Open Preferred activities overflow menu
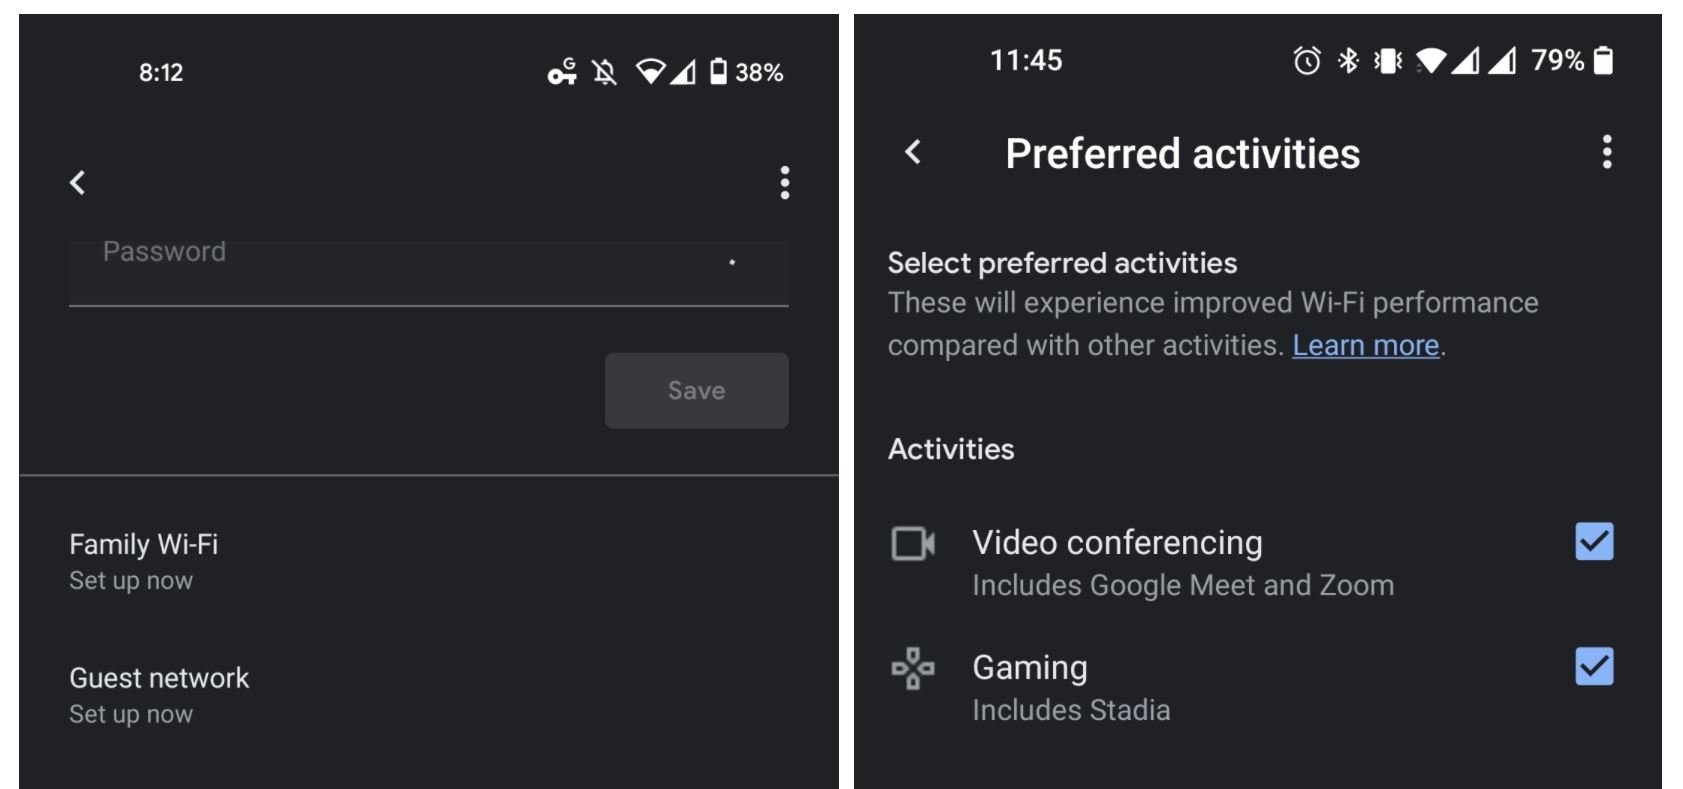Viewport: 1683px width, 789px height. tap(1606, 152)
